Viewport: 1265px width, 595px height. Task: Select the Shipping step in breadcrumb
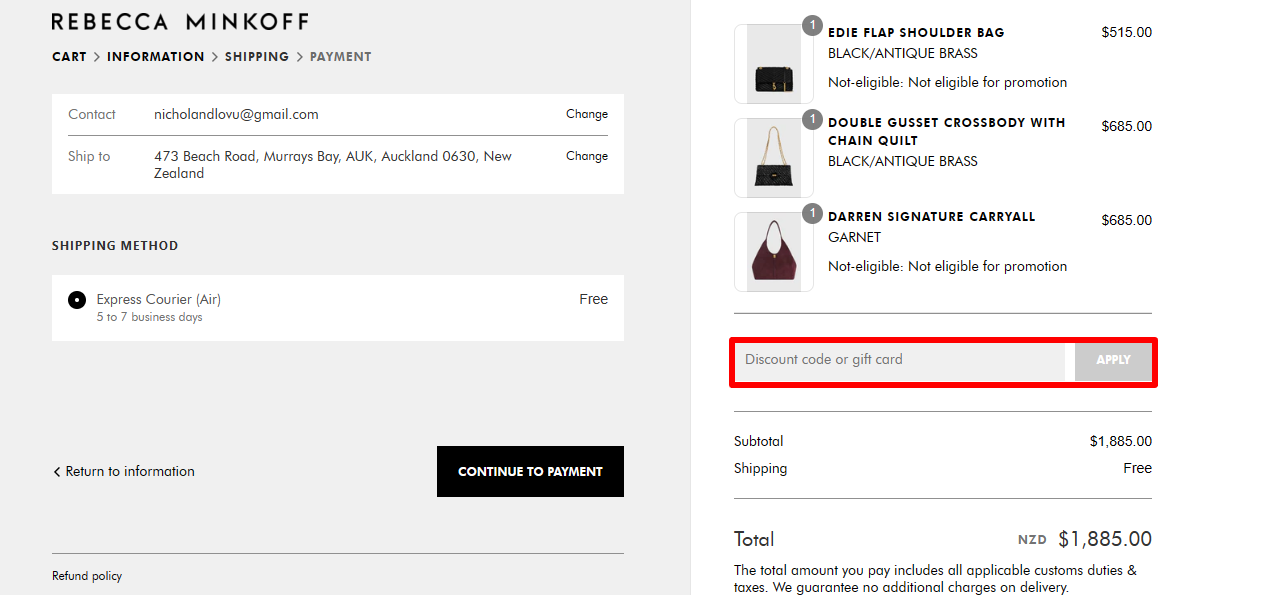point(256,56)
